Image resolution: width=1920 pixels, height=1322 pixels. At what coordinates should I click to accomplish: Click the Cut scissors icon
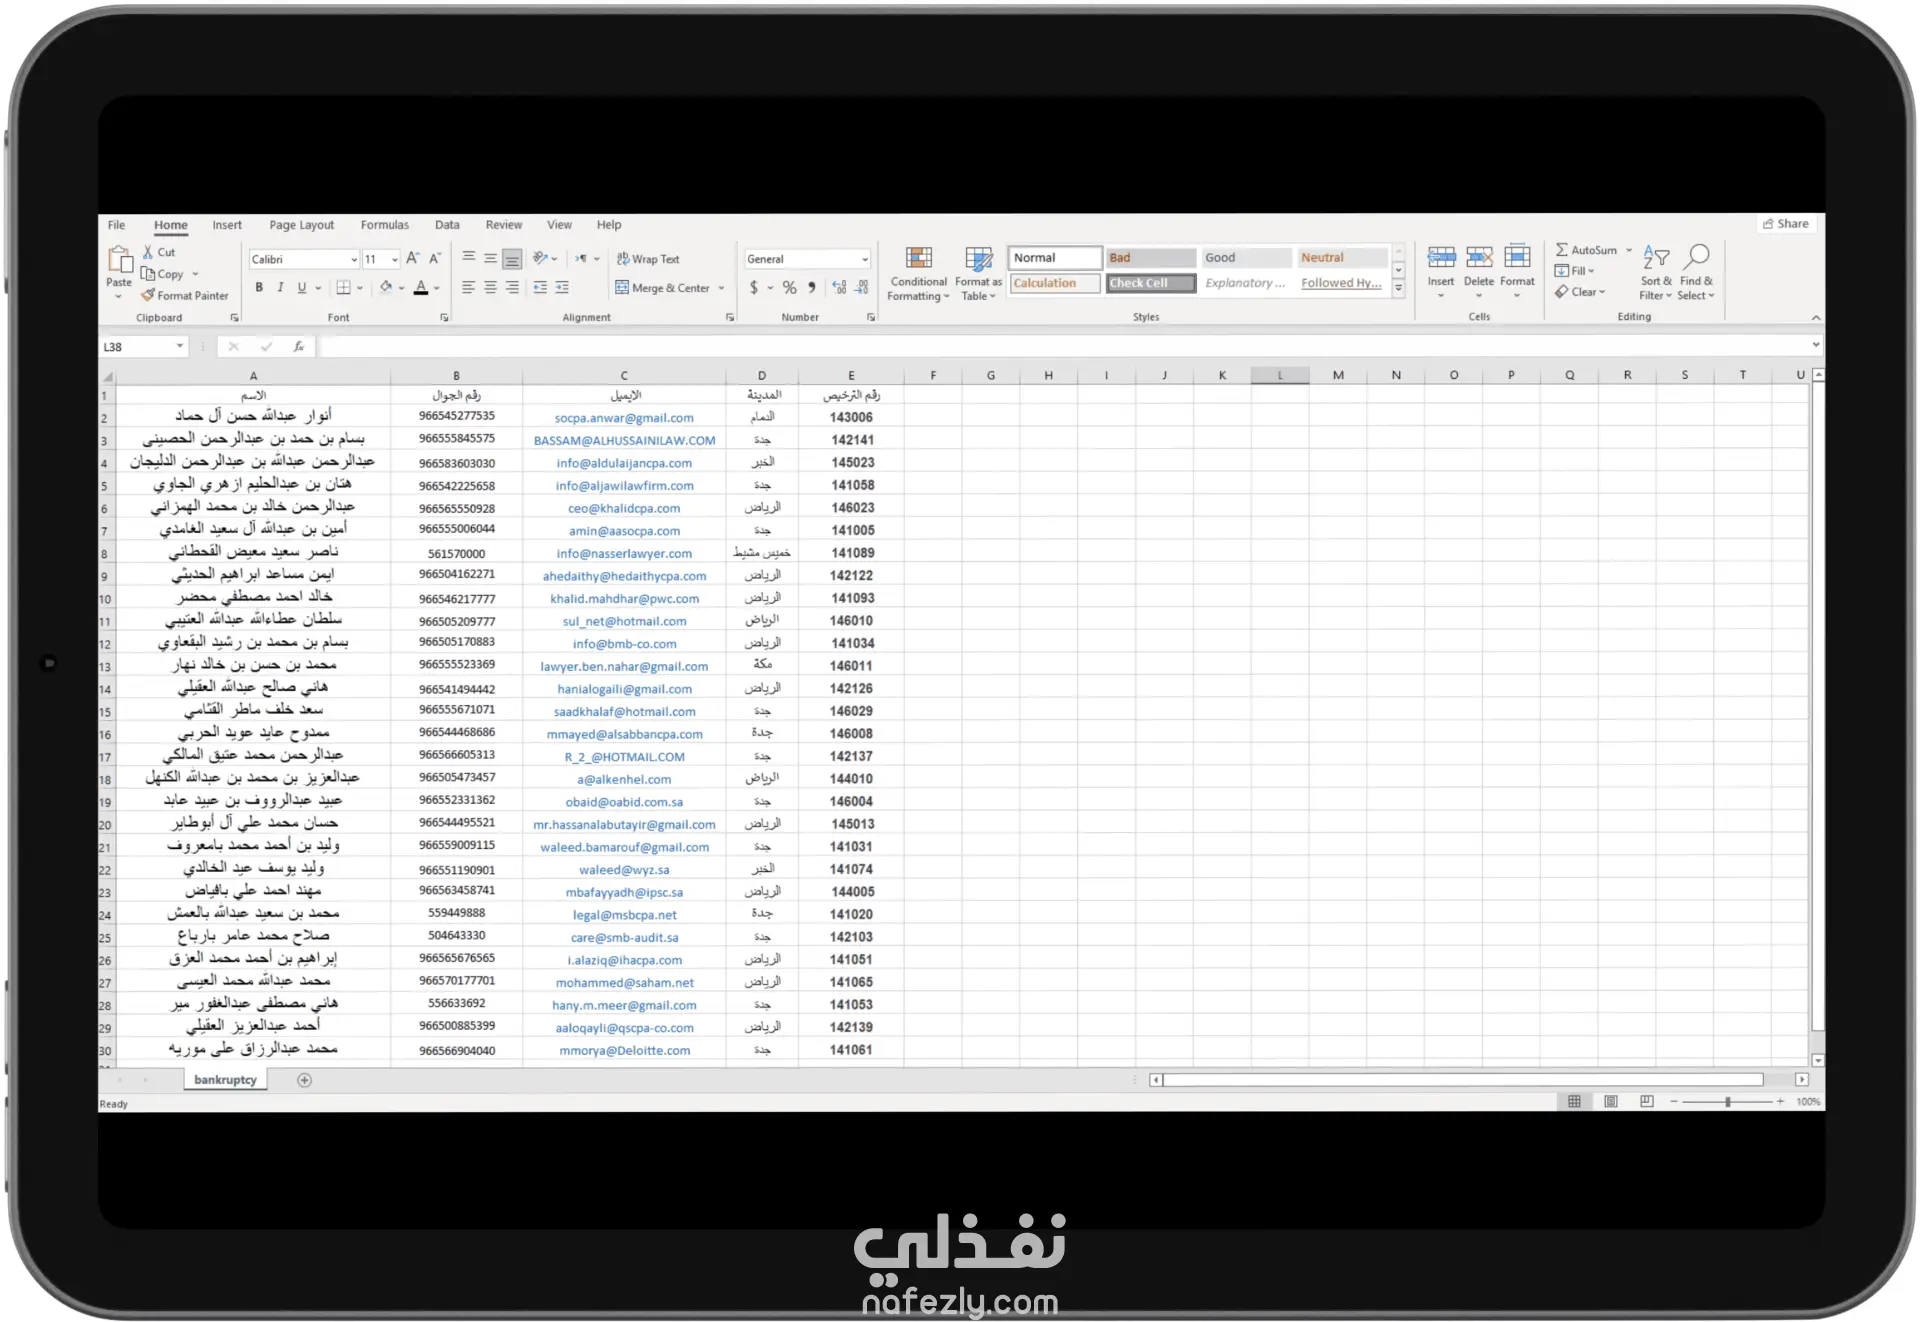pos(148,252)
